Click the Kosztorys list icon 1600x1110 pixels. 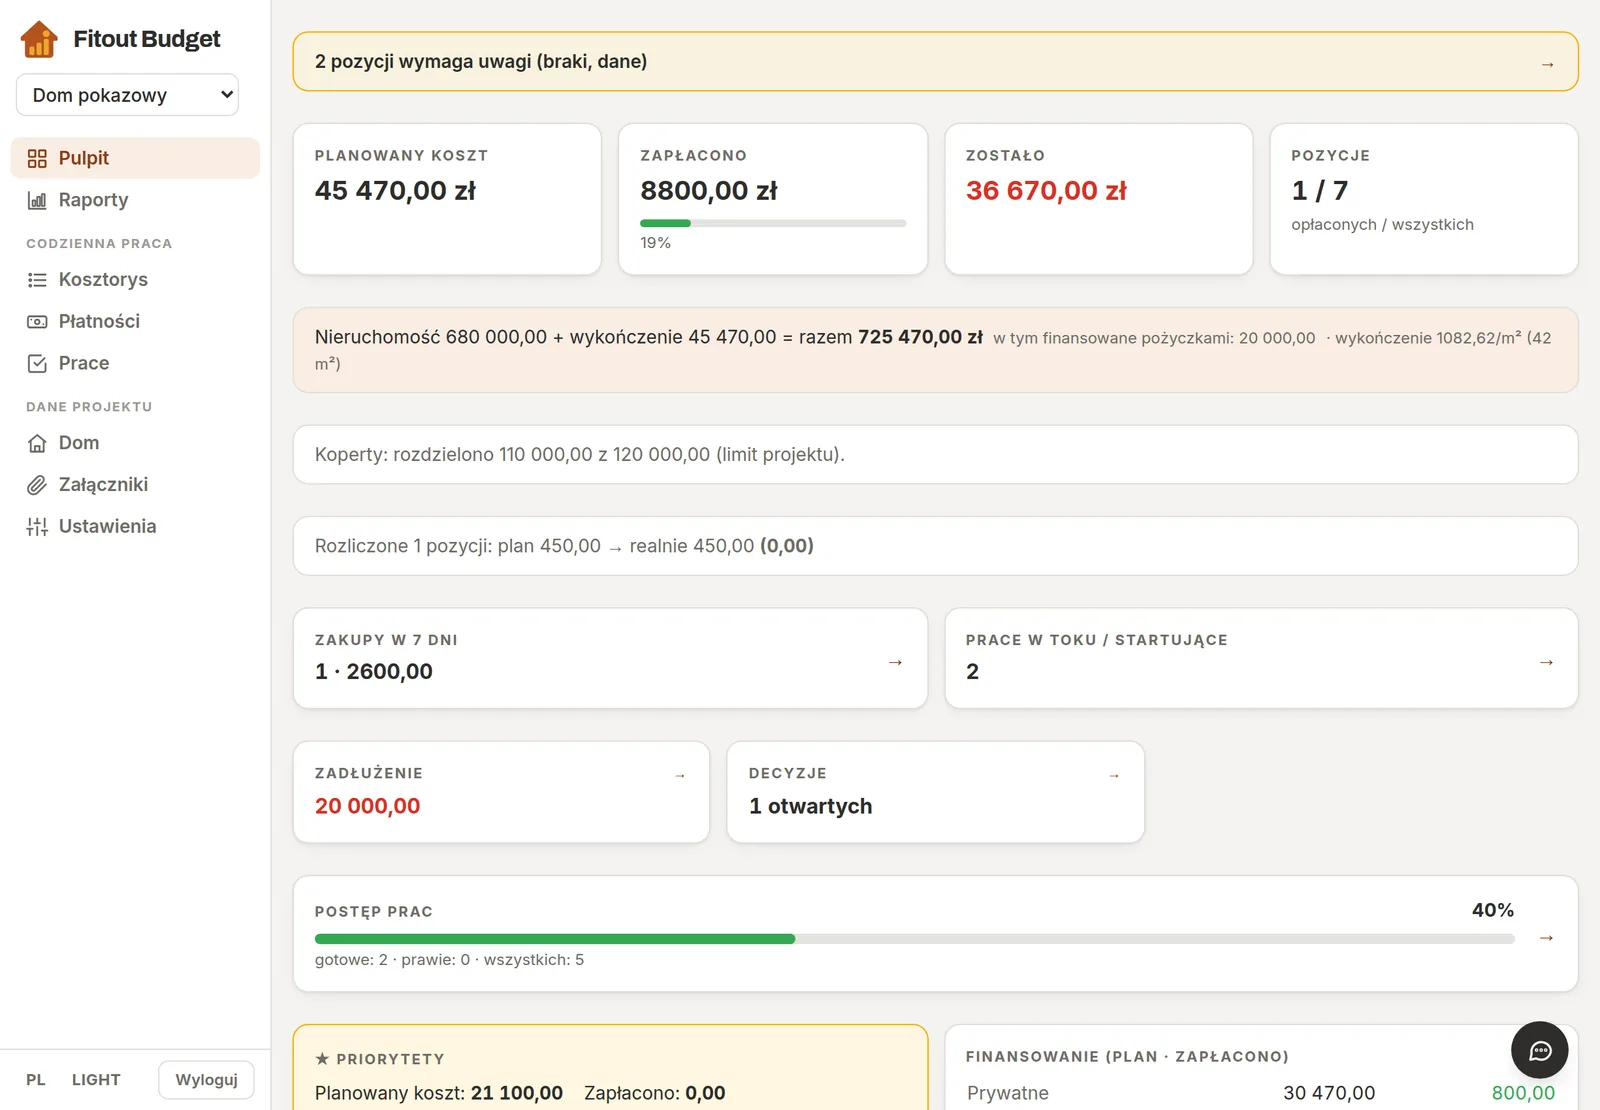(x=37, y=280)
